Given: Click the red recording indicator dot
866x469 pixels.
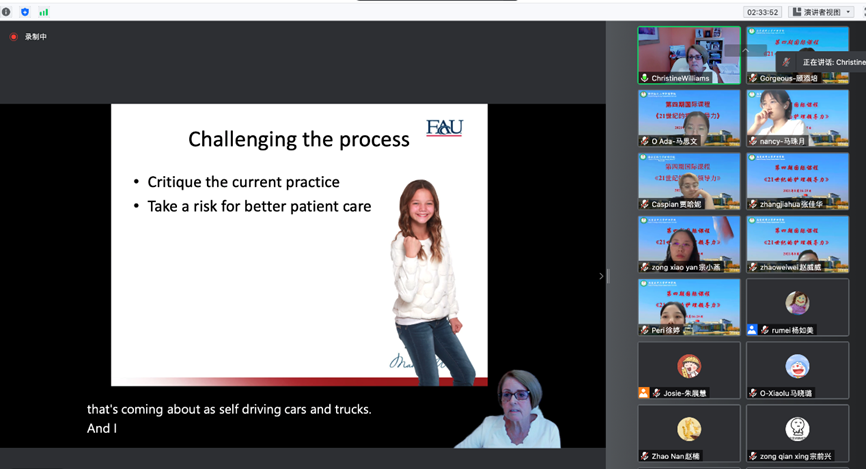Looking at the screenshot, I should (14, 37).
